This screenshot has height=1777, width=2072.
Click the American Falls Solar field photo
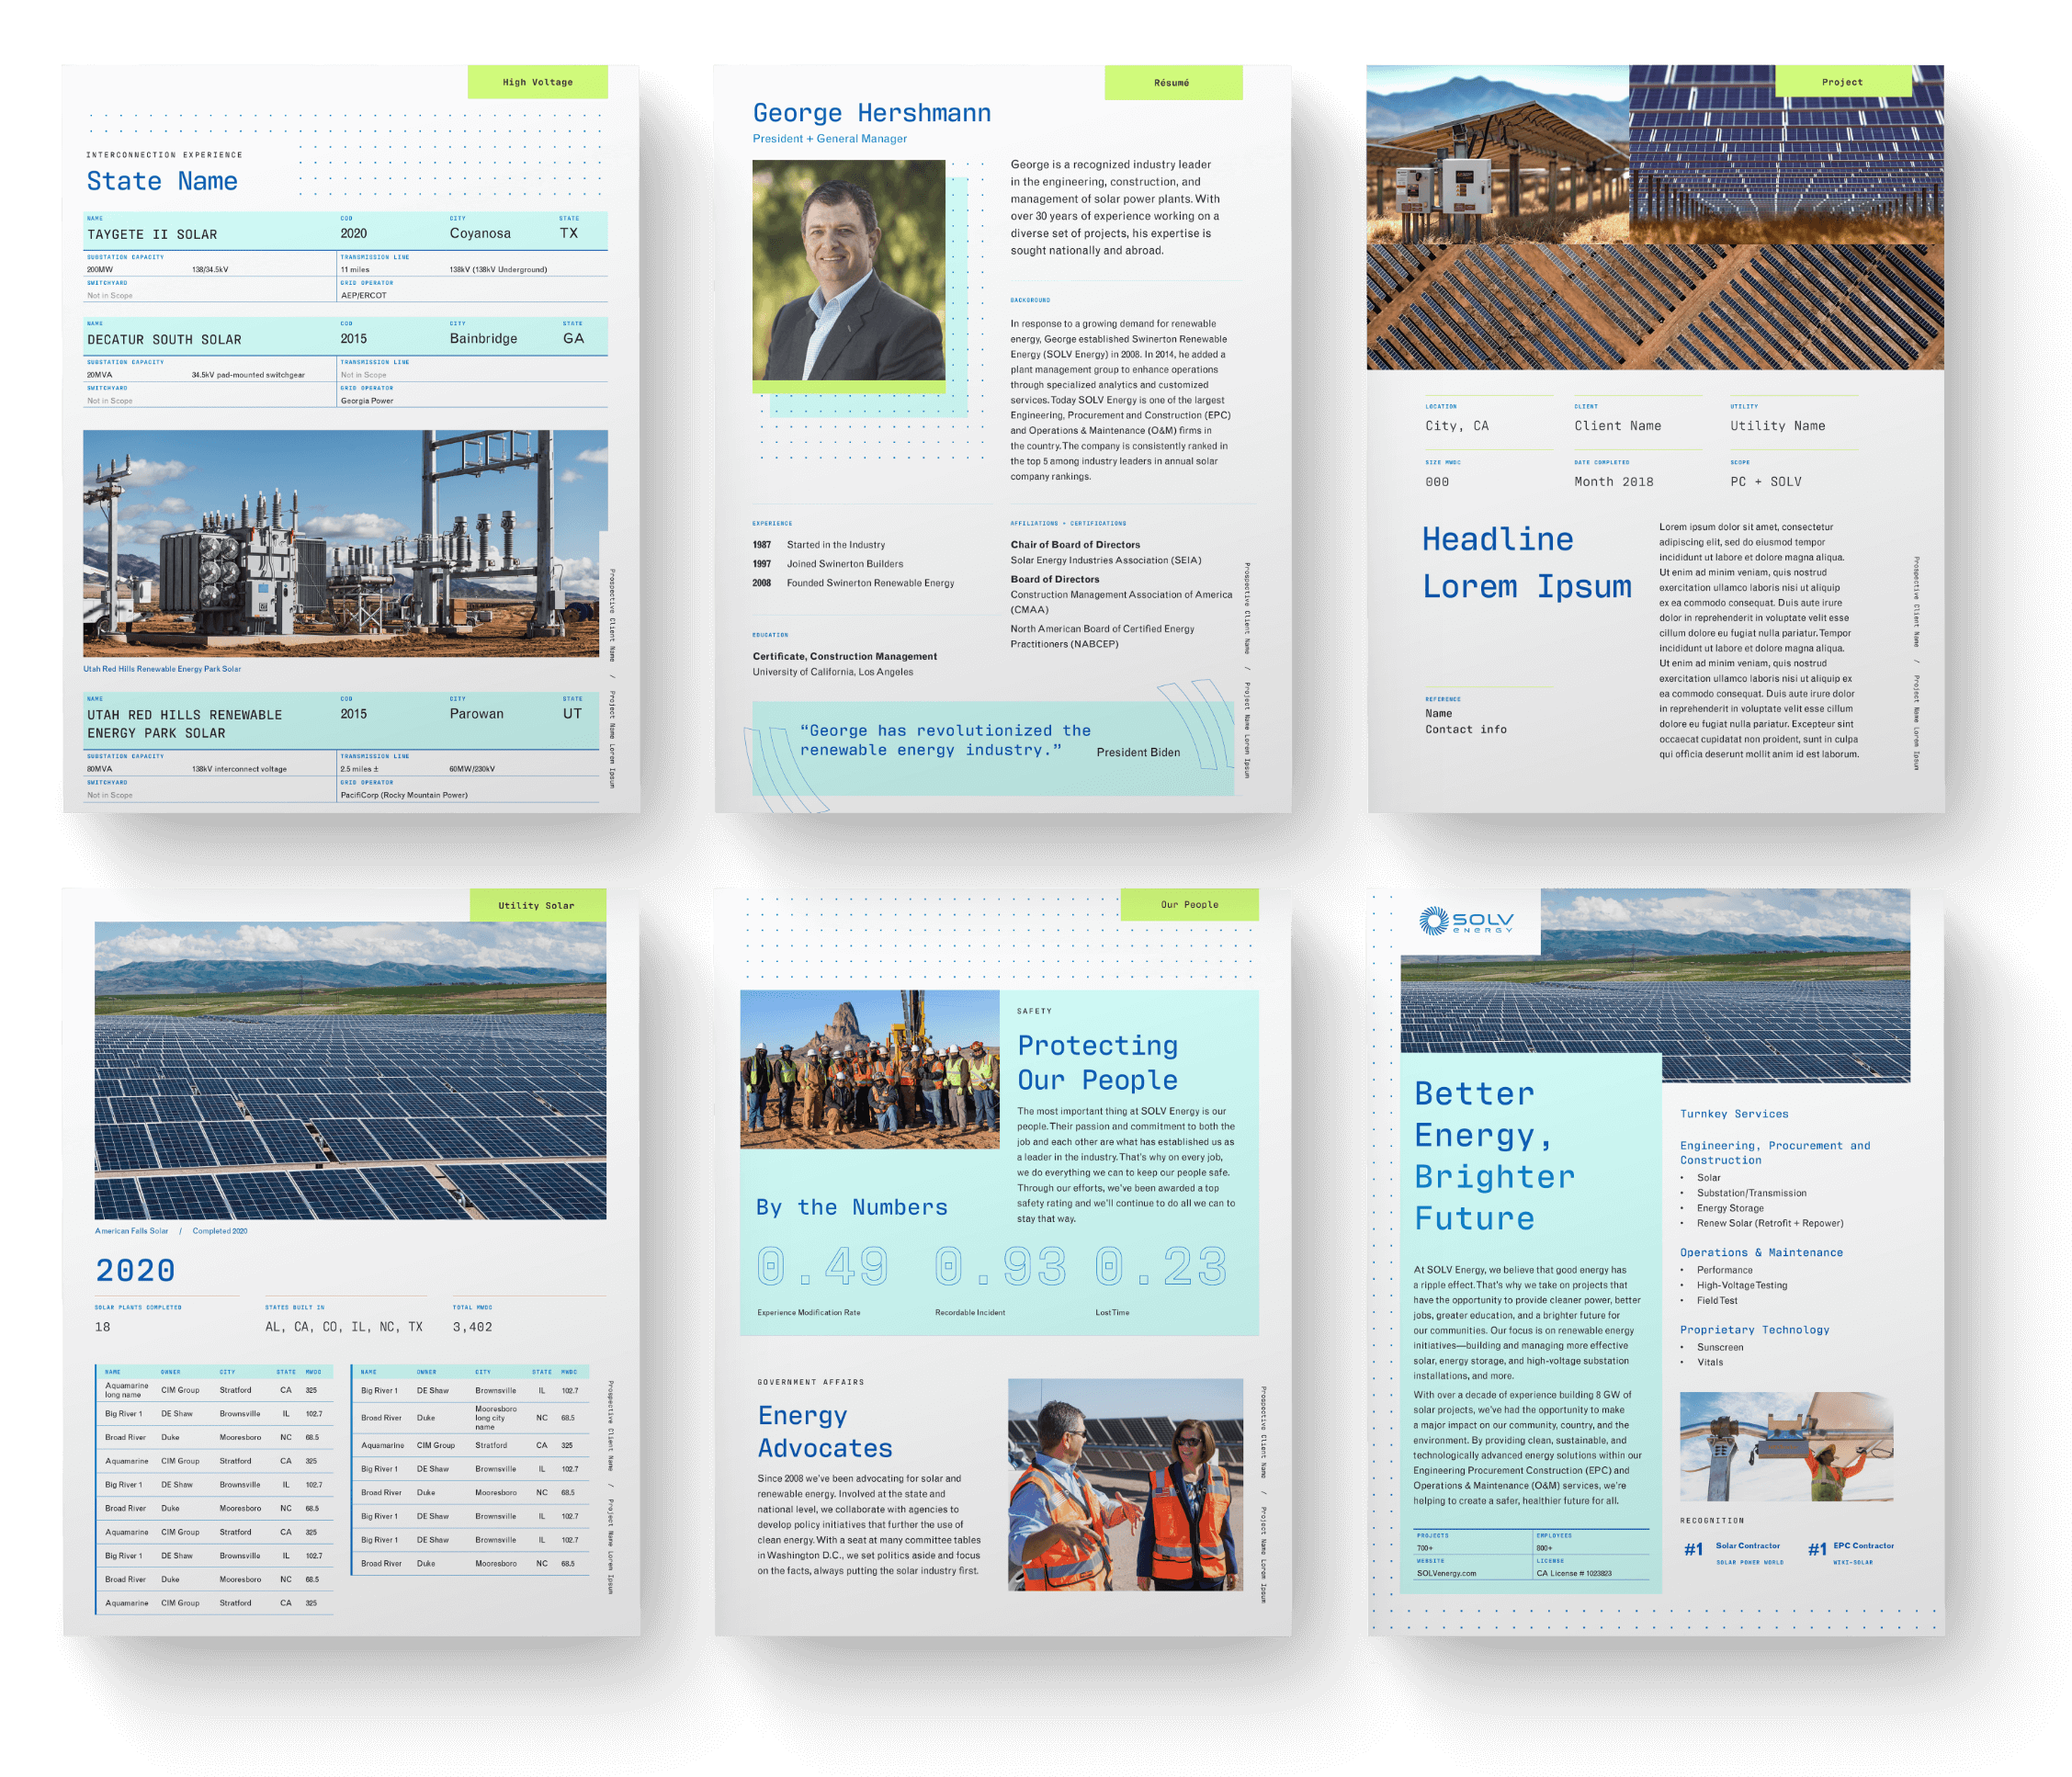pyautogui.click(x=350, y=1070)
